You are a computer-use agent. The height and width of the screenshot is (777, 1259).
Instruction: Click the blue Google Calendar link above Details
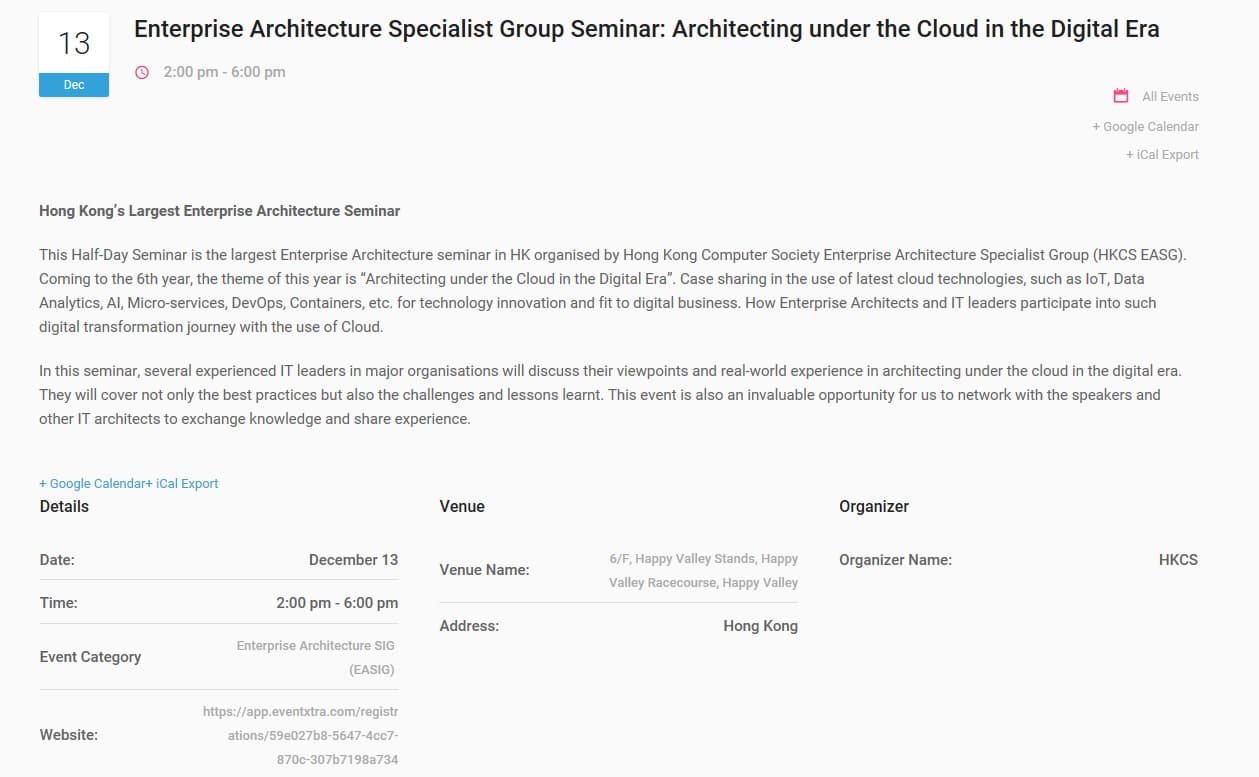[x=92, y=484]
